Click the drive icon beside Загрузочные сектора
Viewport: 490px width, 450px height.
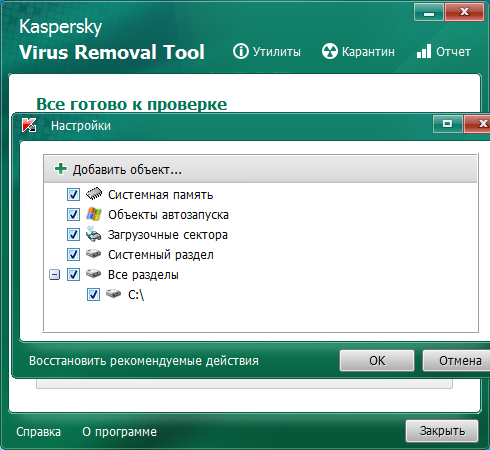point(94,234)
